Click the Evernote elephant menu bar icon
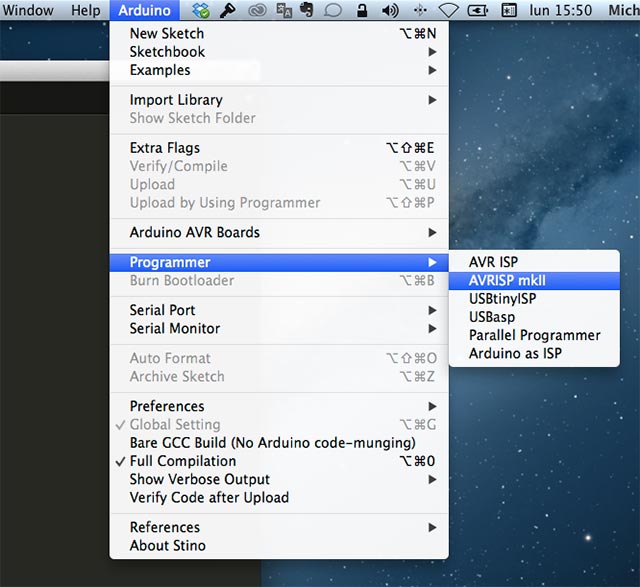The width and height of the screenshot is (640, 587). click(x=307, y=11)
